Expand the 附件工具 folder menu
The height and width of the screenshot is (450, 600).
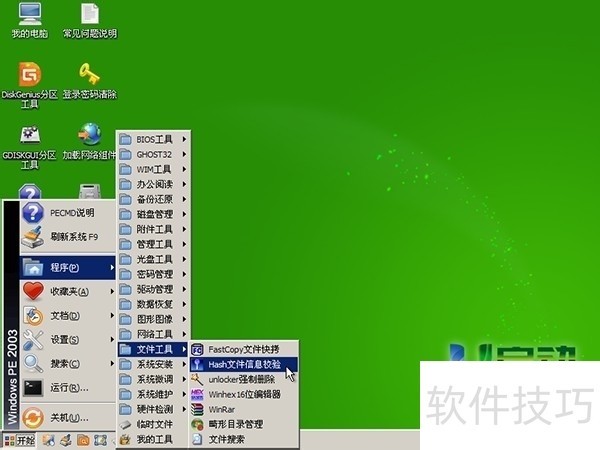pos(153,229)
